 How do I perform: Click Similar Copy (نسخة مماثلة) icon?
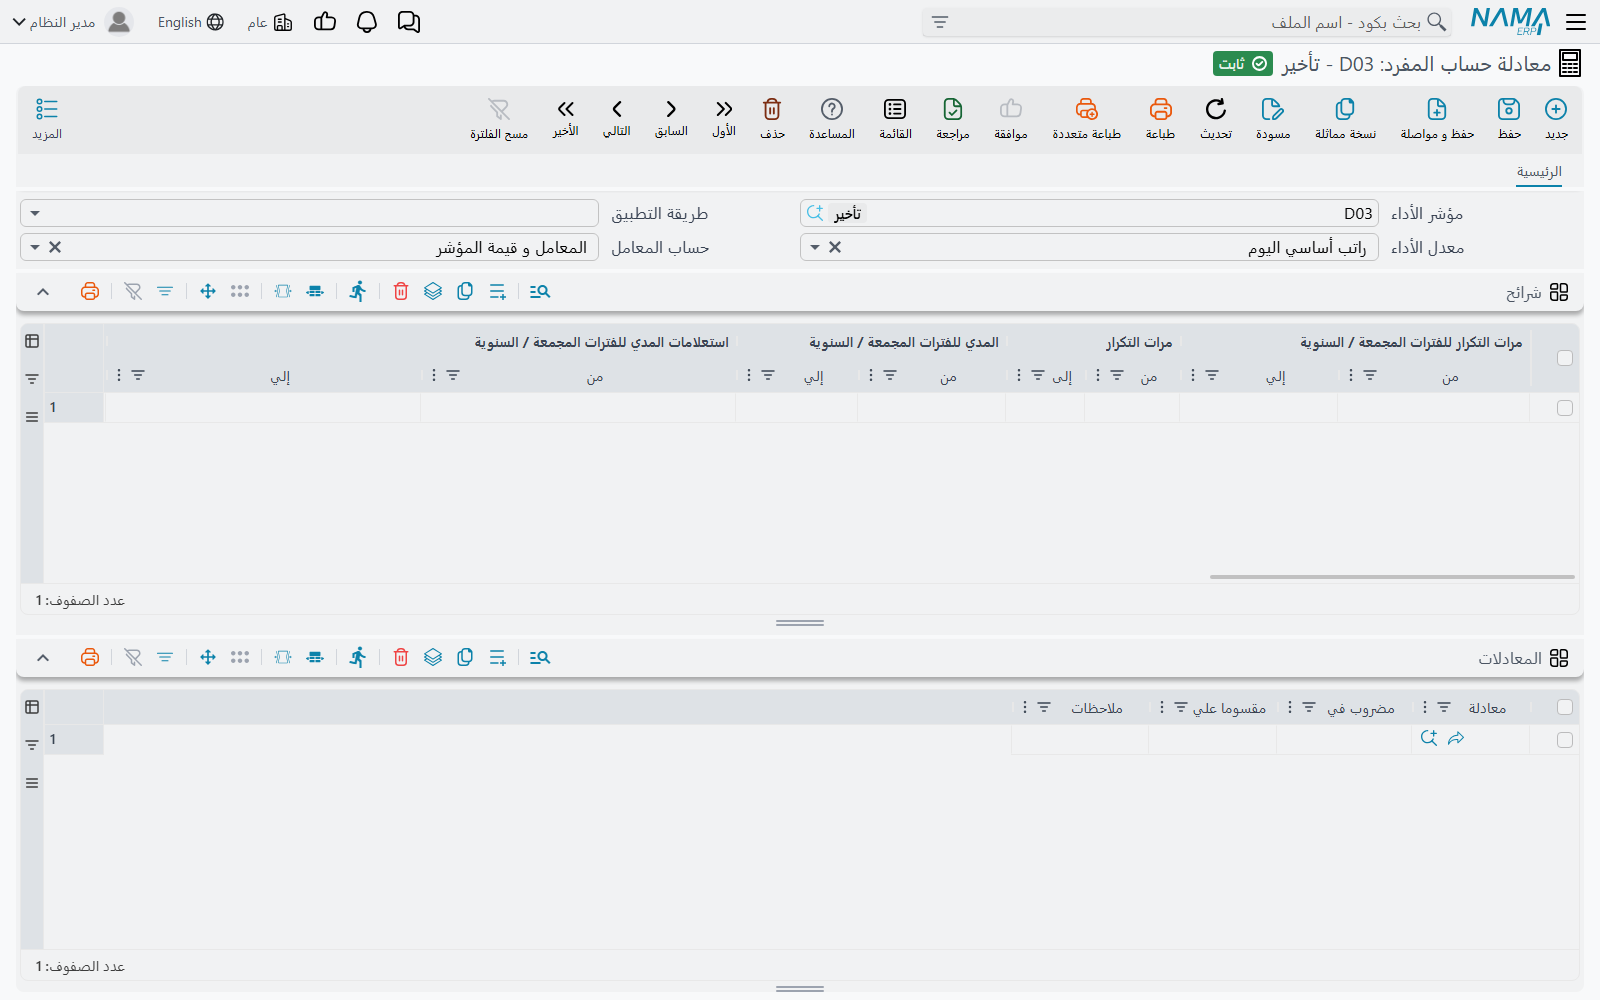point(1345,109)
